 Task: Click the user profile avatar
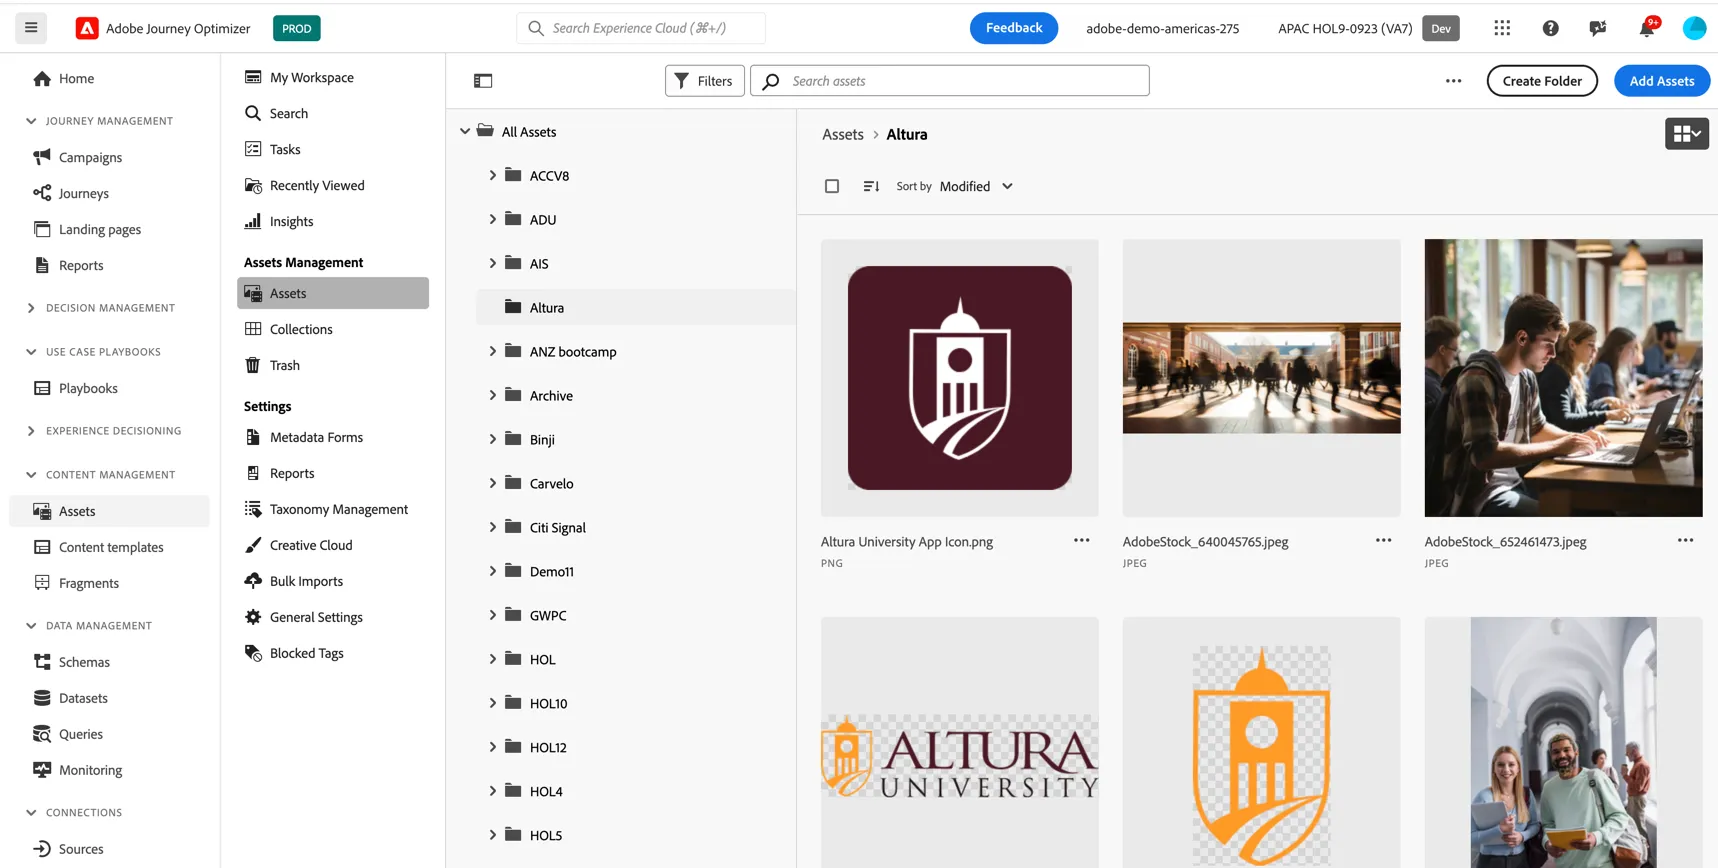click(1694, 28)
